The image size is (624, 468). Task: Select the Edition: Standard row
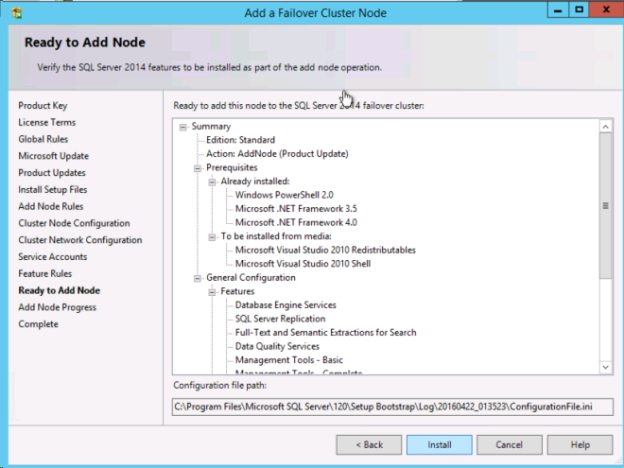point(240,140)
